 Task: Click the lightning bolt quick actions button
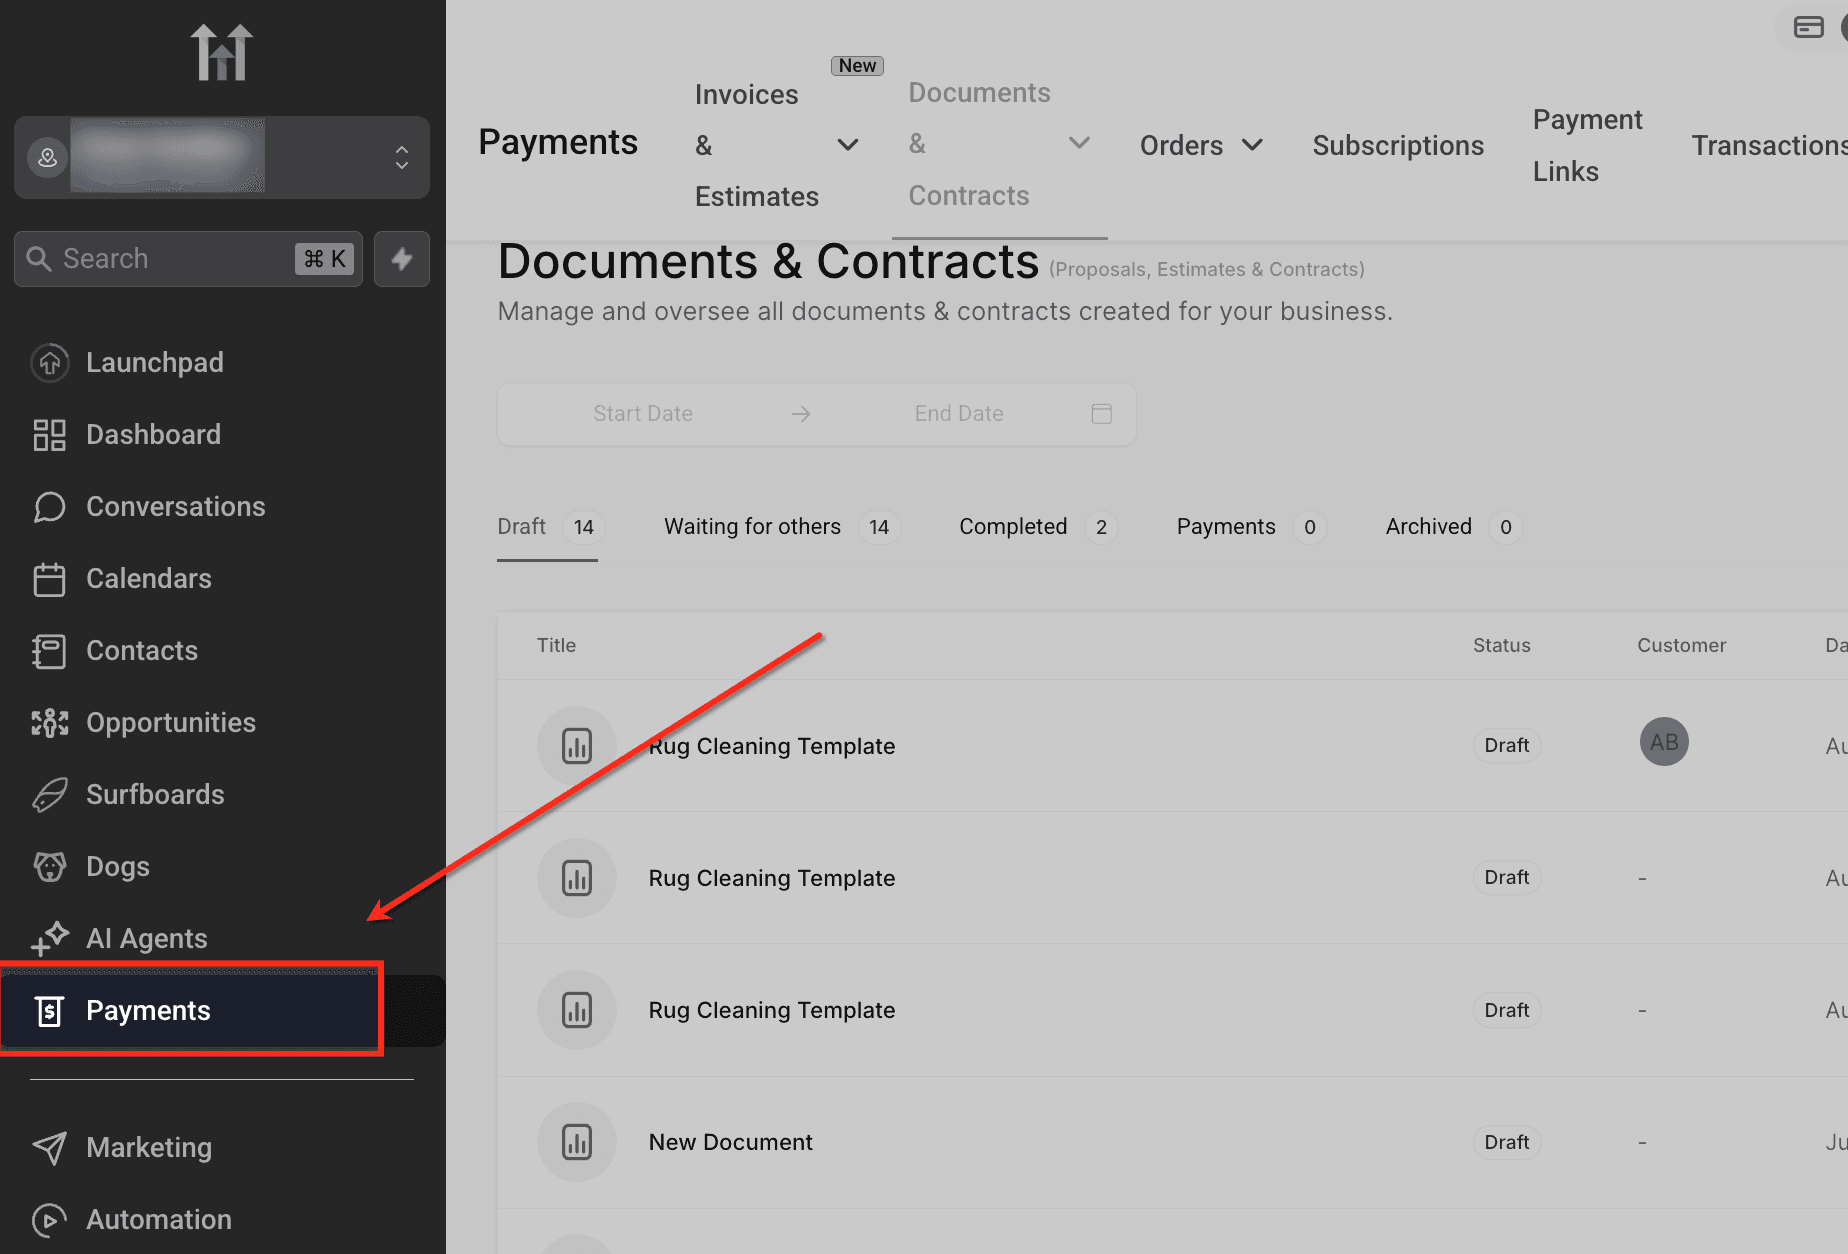402,259
